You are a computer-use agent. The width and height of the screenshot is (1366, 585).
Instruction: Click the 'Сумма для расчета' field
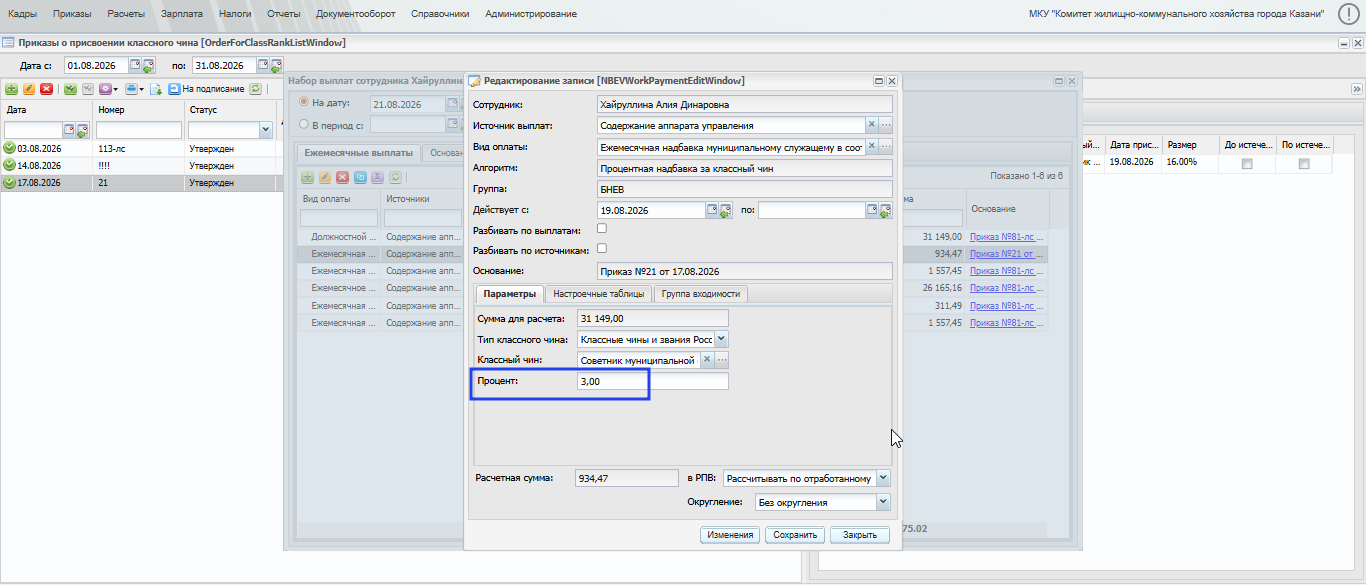[x=652, y=319]
